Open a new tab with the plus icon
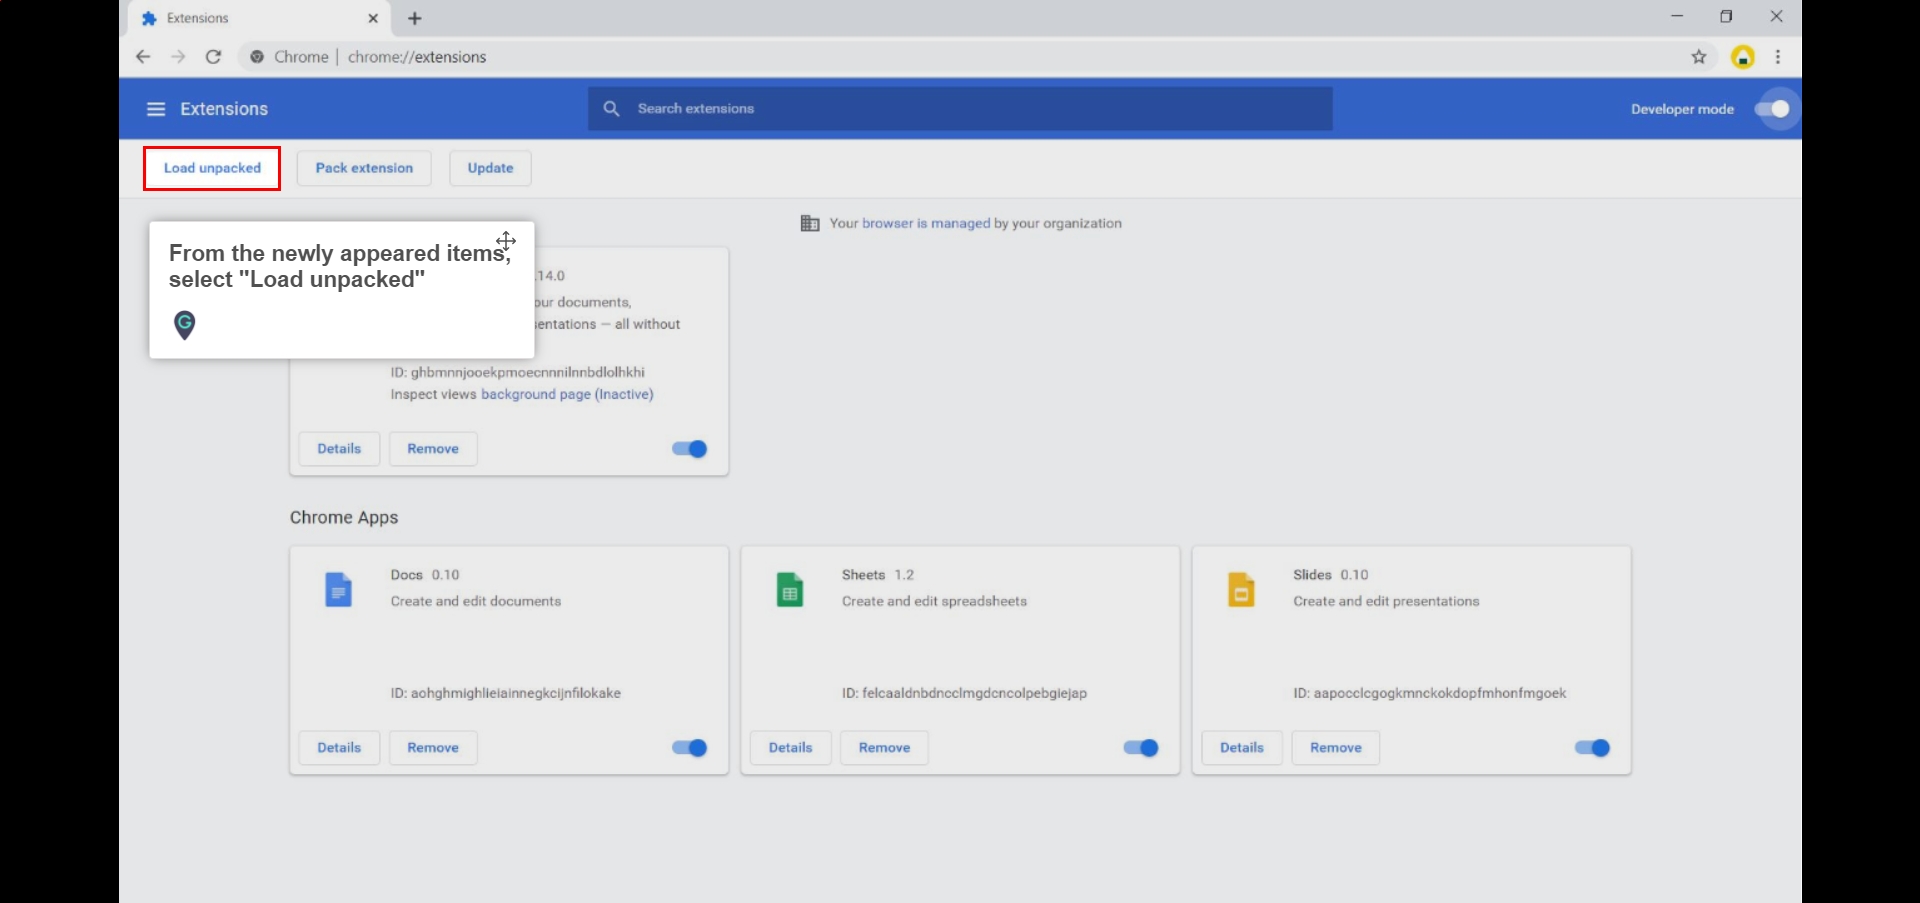The width and height of the screenshot is (1920, 903). click(x=415, y=18)
